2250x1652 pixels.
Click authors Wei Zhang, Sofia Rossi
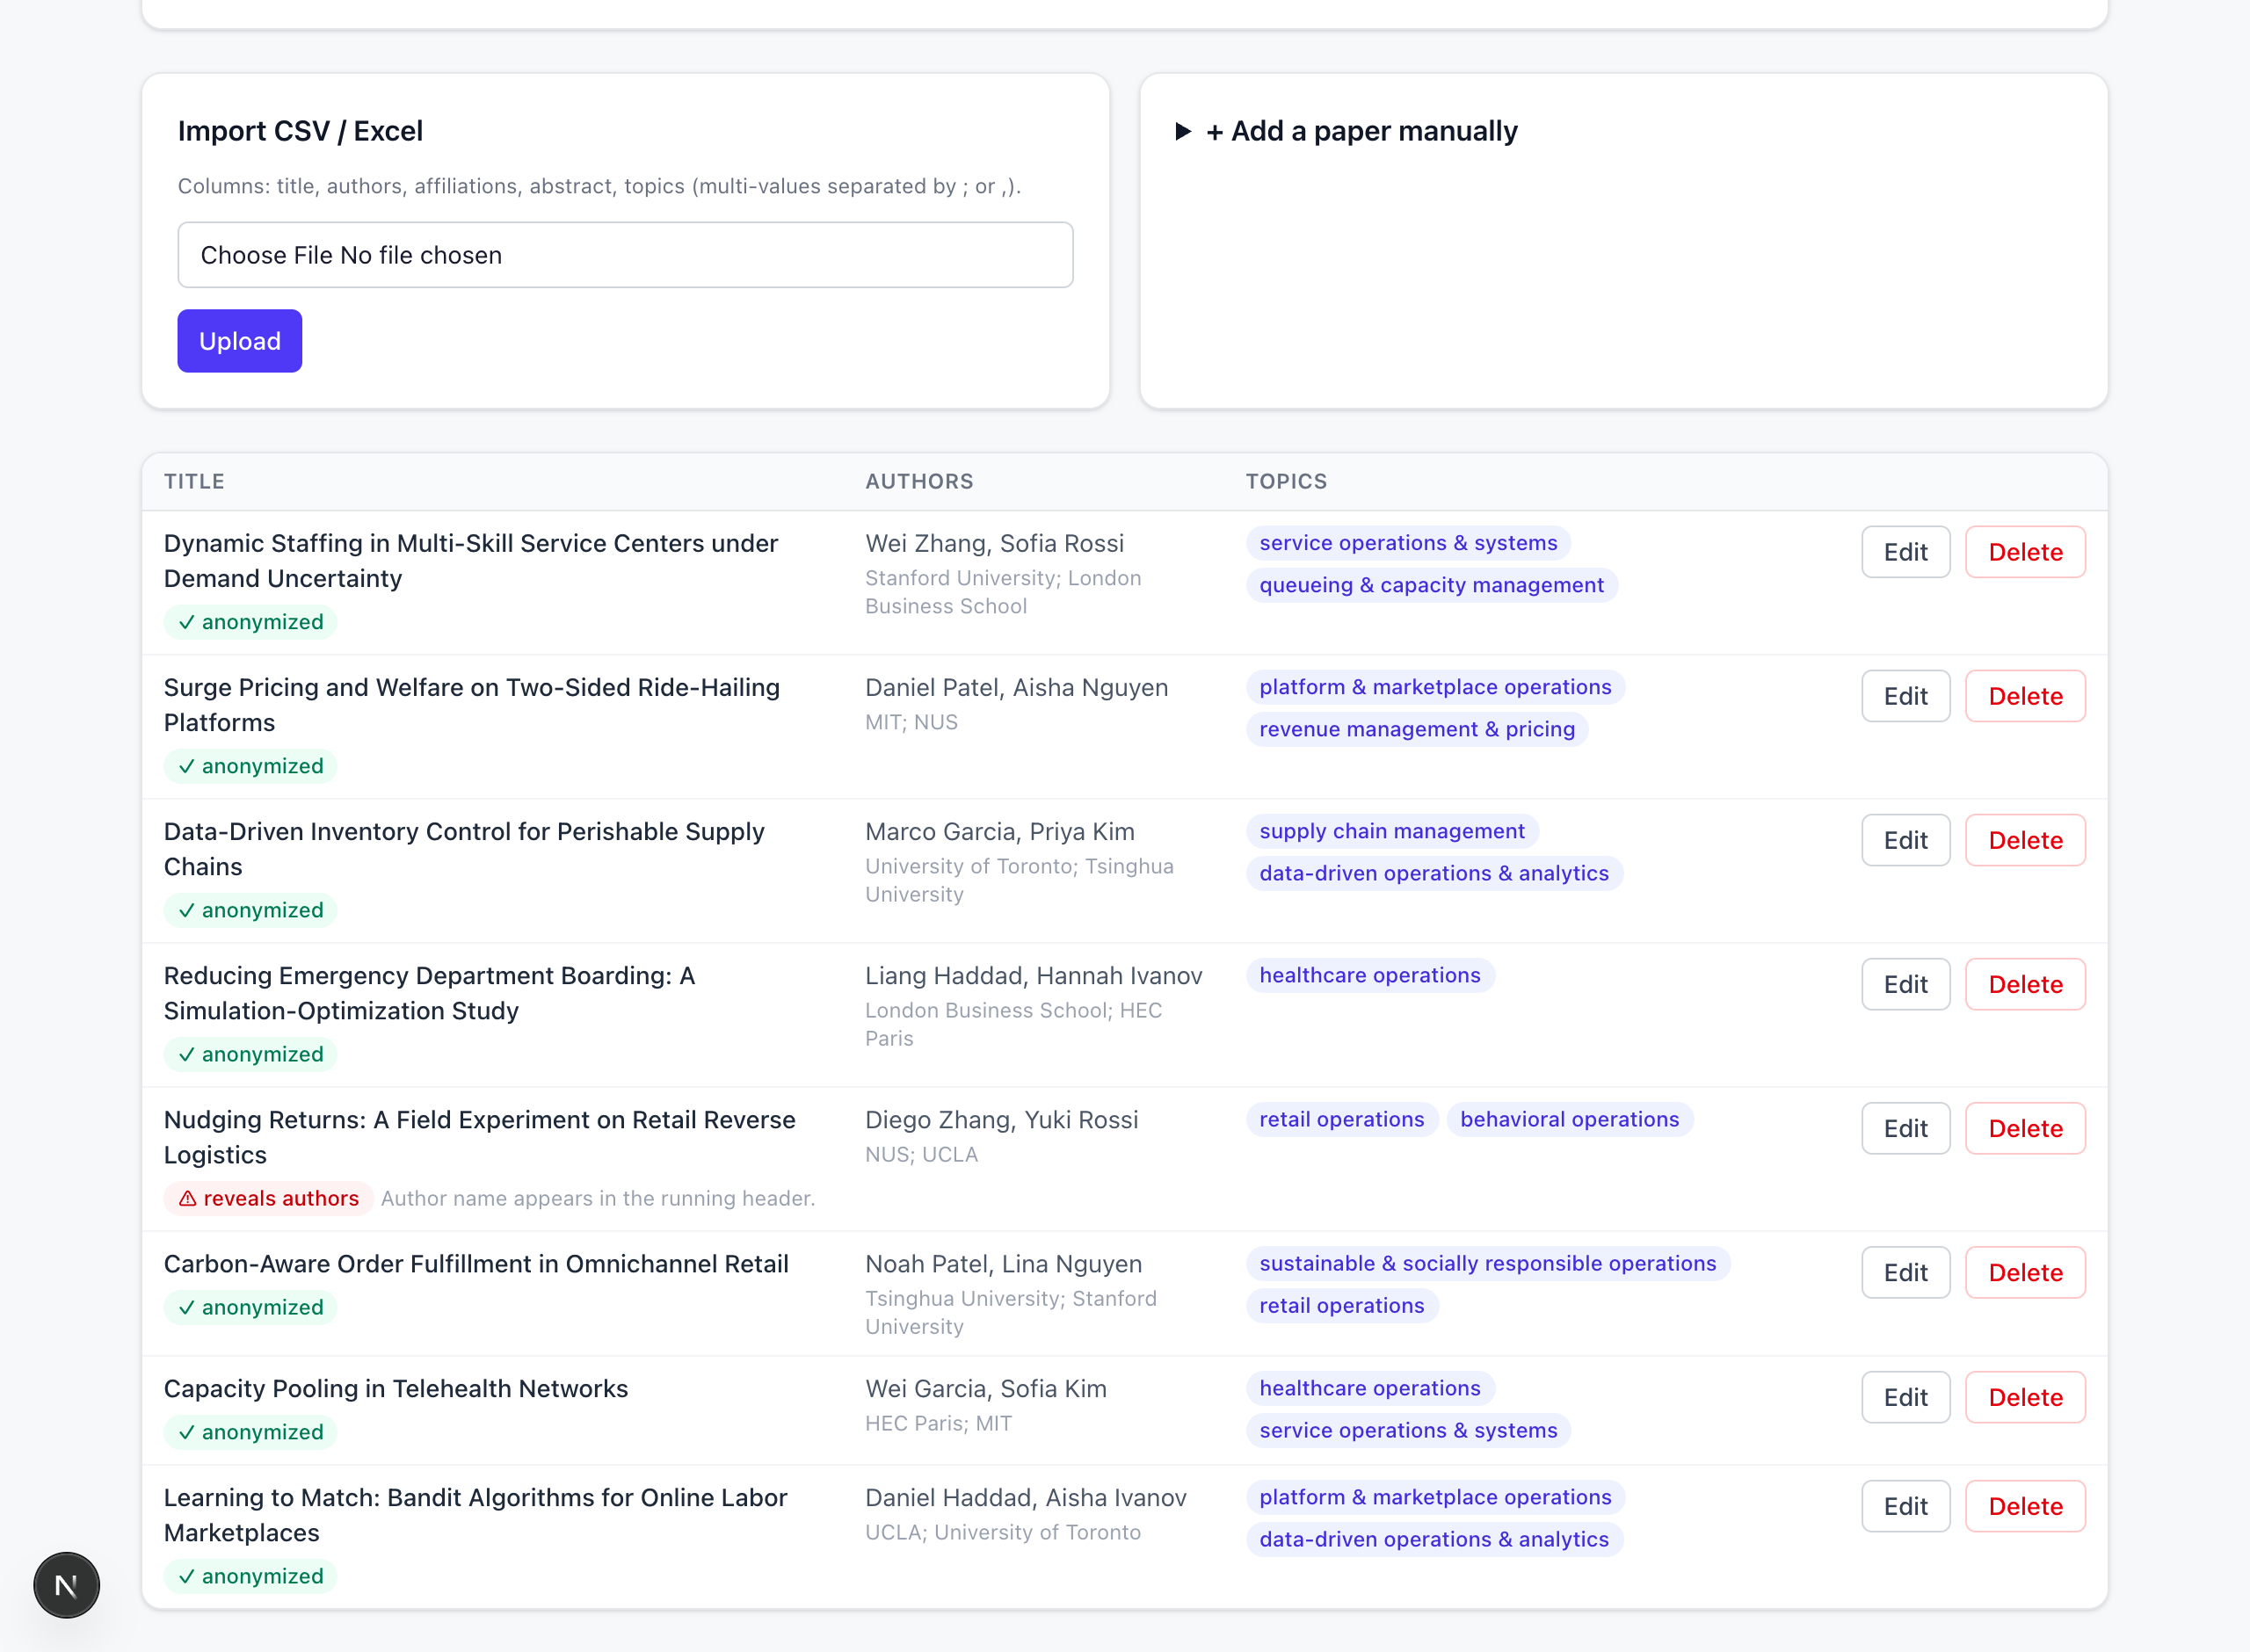coord(994,543)
